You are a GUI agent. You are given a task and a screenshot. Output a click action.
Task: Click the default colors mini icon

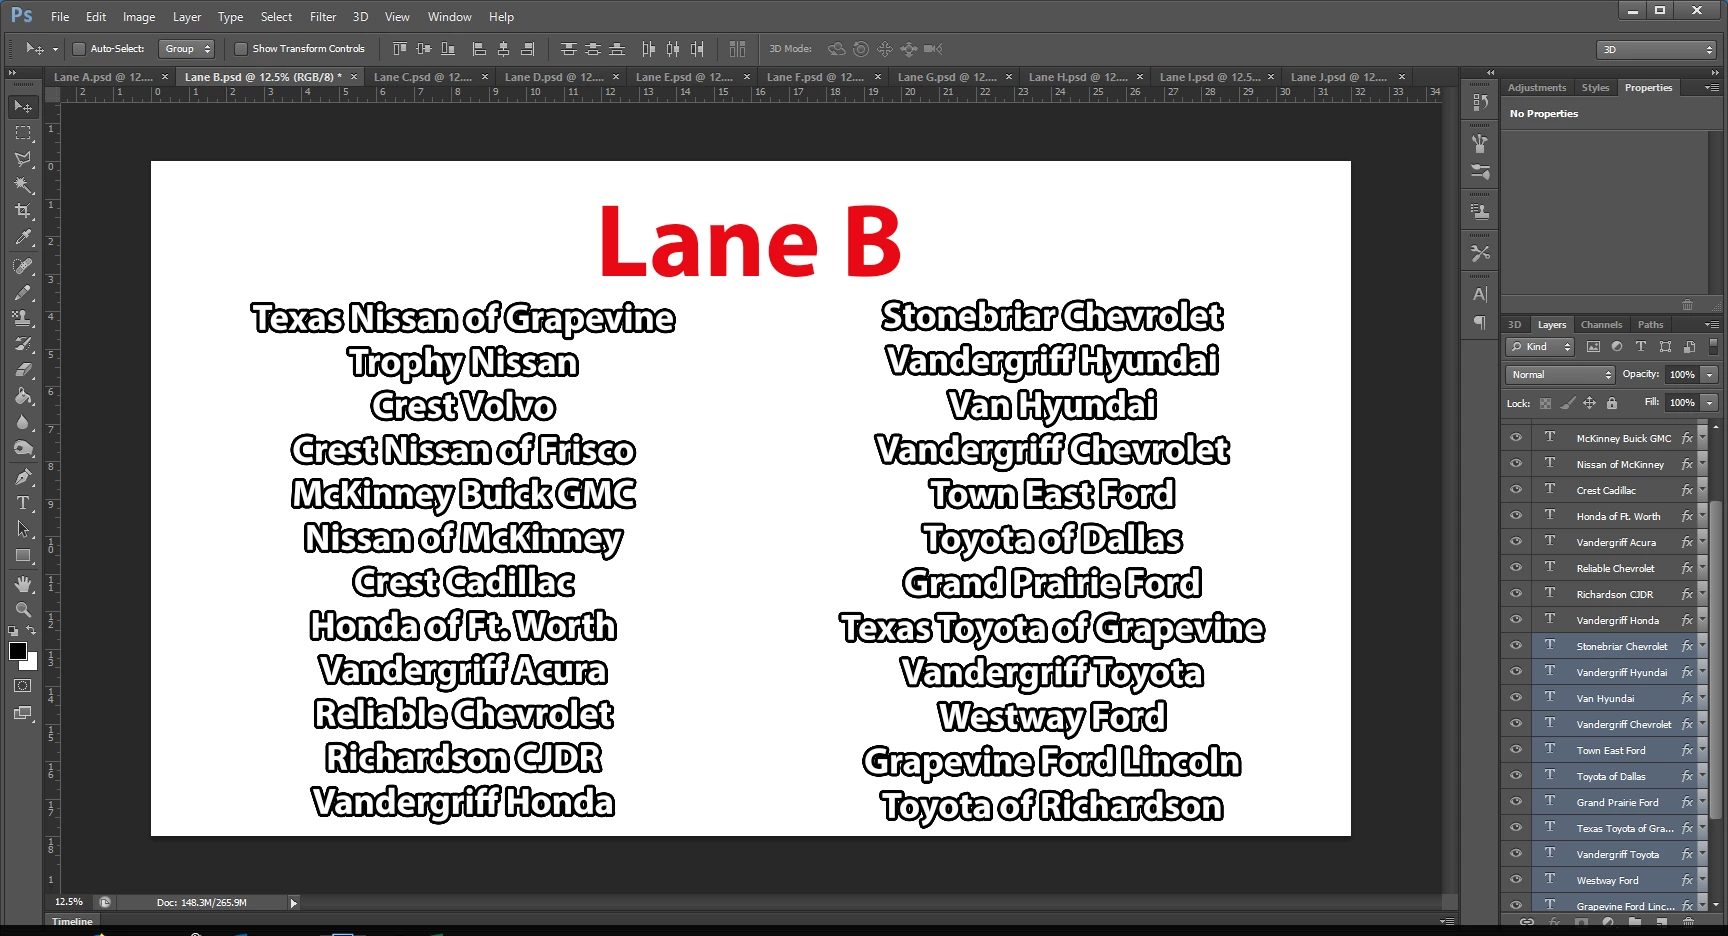[13, 631]
